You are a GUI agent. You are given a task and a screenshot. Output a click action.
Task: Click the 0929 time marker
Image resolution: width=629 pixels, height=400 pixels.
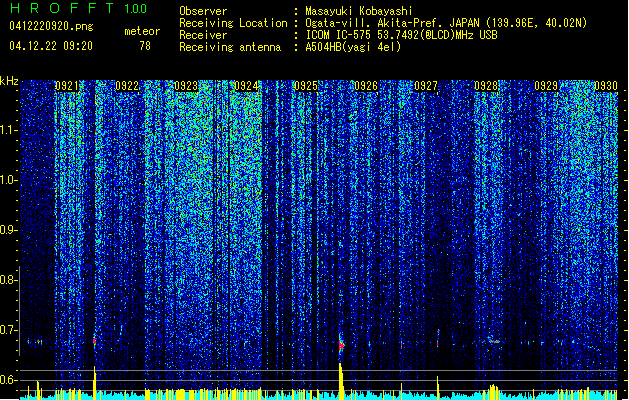[x=546, y=86]
